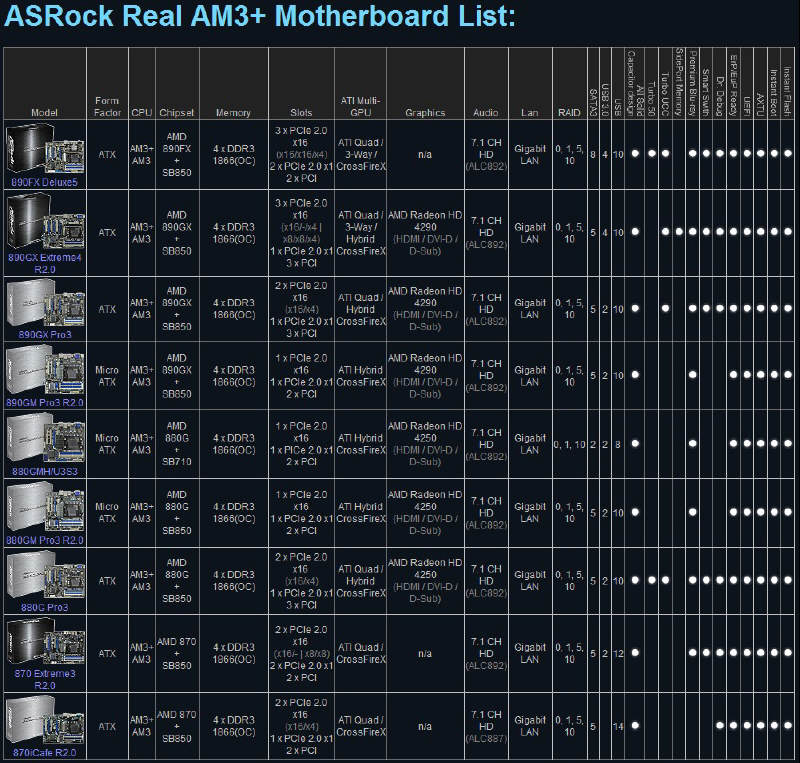
Task: Click '4 x DDR3 1866(OC)' memory in 870 Extreme3 row
Action: (234, 653)
